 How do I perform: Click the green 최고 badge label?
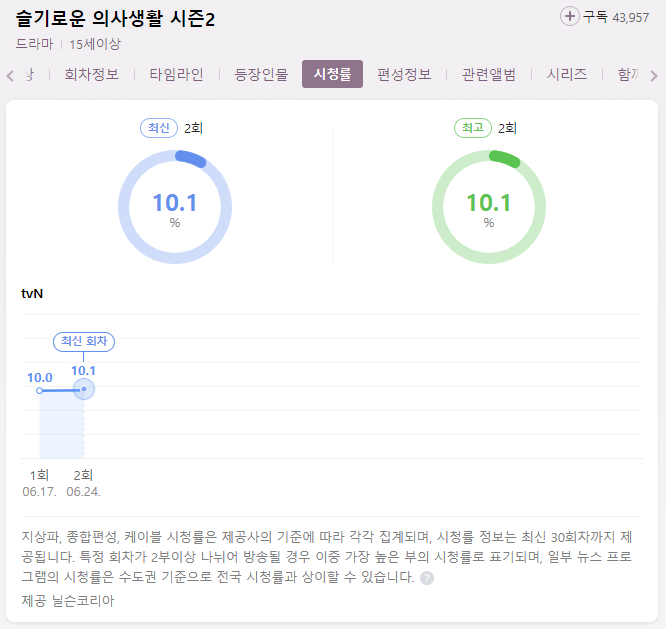point(473,128)
